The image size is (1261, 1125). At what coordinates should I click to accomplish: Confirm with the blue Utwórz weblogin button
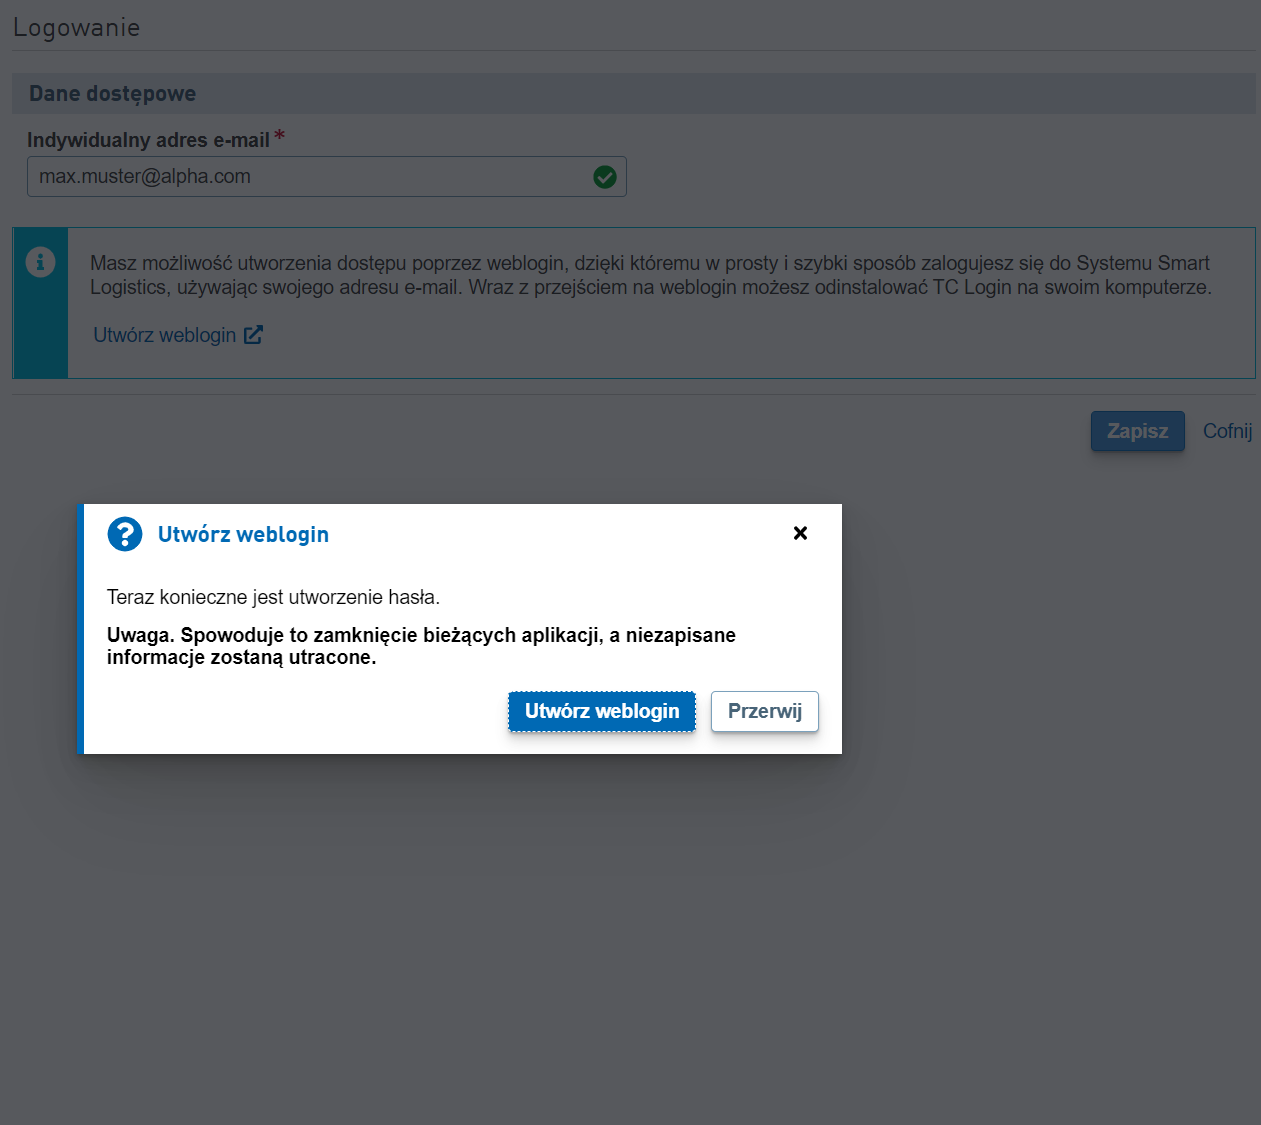point(602,711)
